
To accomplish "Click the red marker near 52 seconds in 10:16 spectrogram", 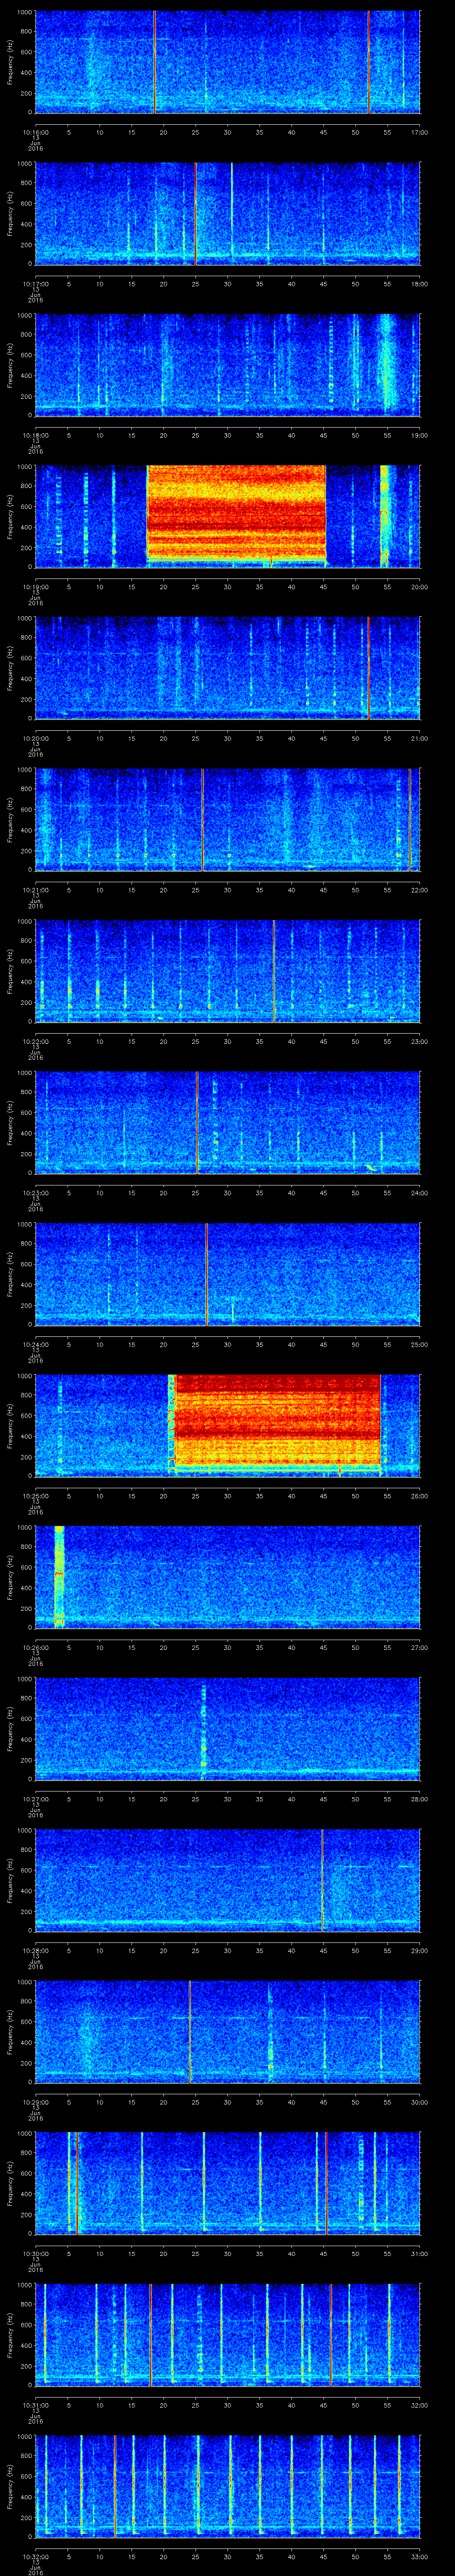I will [368, 62].
